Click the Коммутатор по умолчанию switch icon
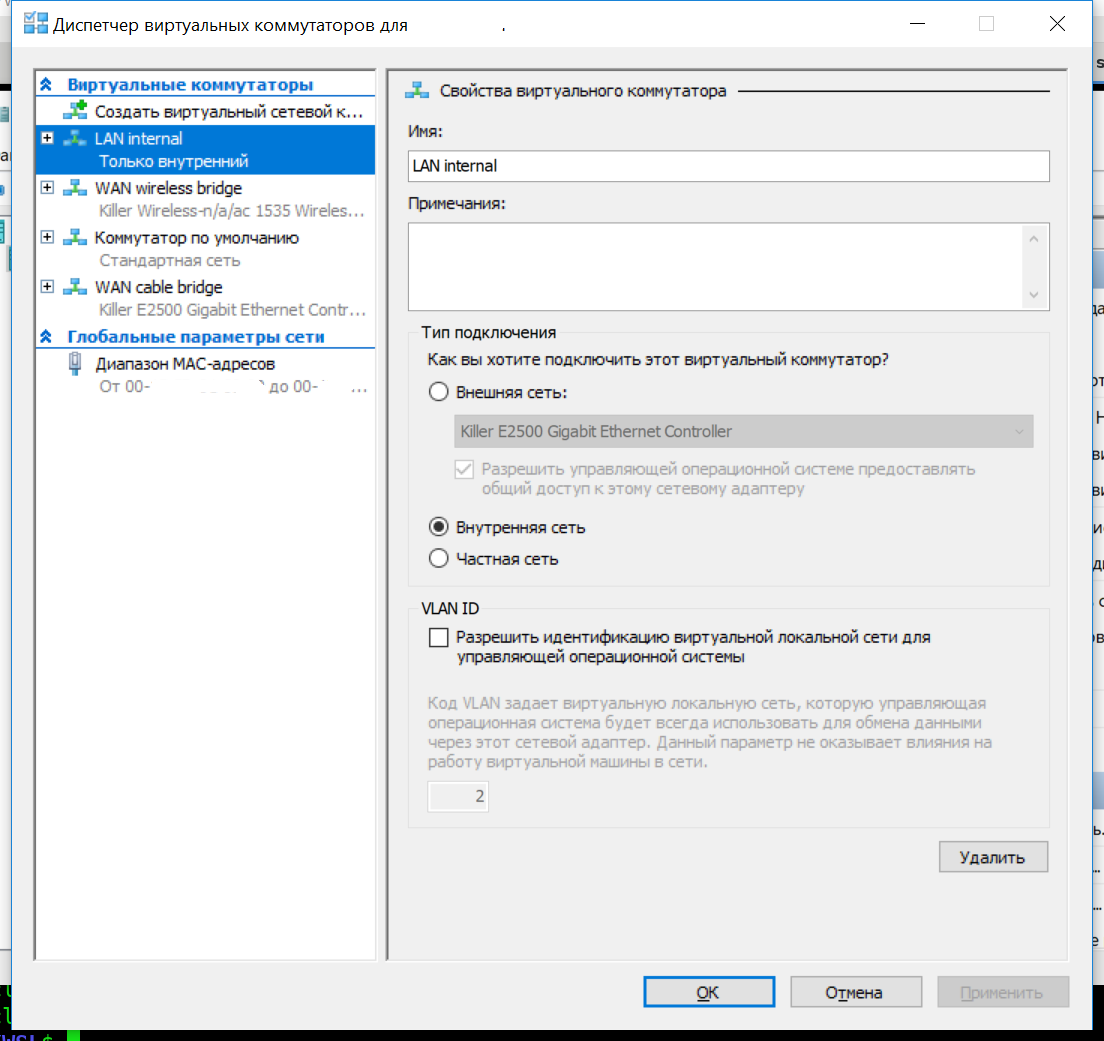Screen dimensions: 1104x1041 [75, 237]
